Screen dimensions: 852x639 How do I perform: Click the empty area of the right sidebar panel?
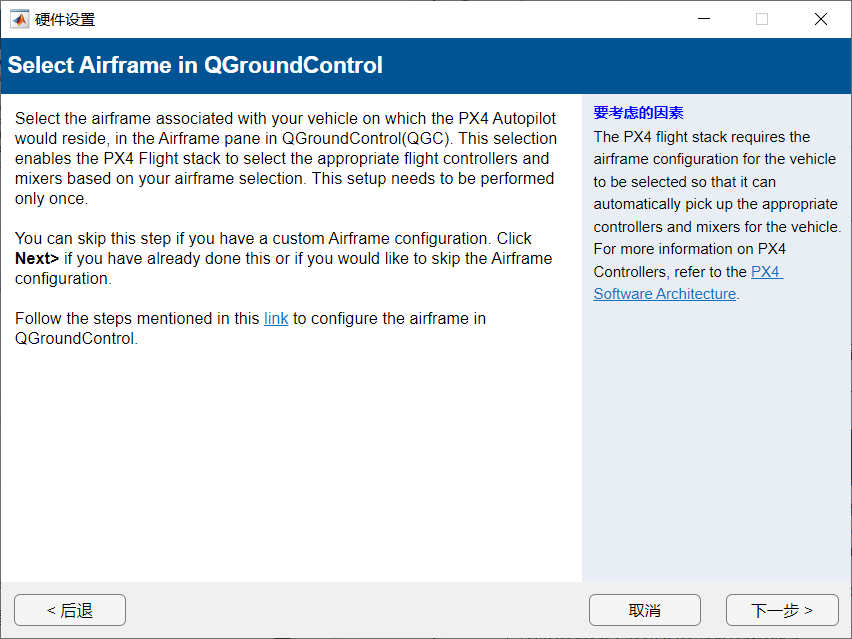pyautogui.click(x=716, y=440)
